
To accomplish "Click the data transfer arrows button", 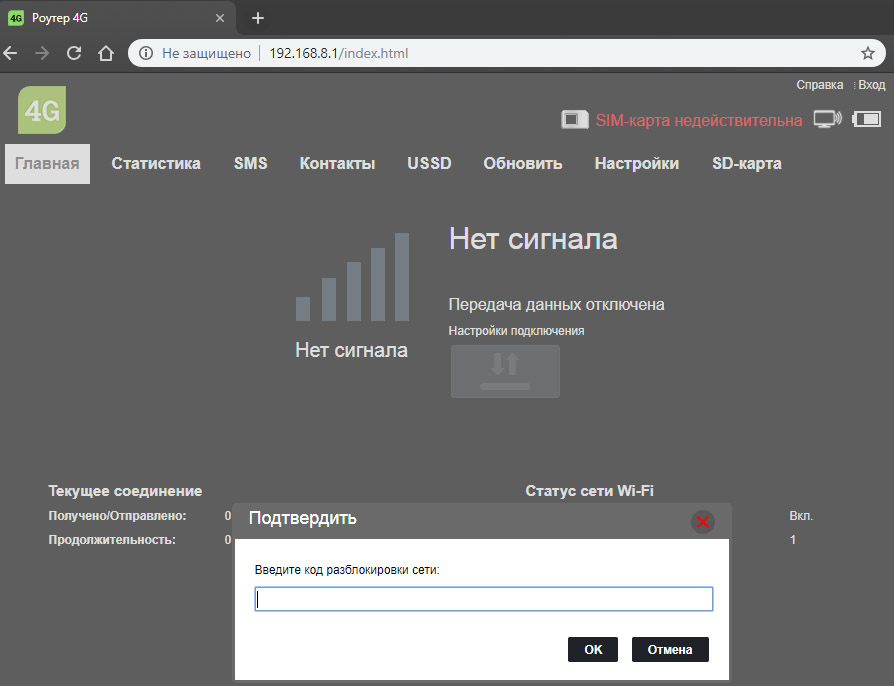I will 505,371.
